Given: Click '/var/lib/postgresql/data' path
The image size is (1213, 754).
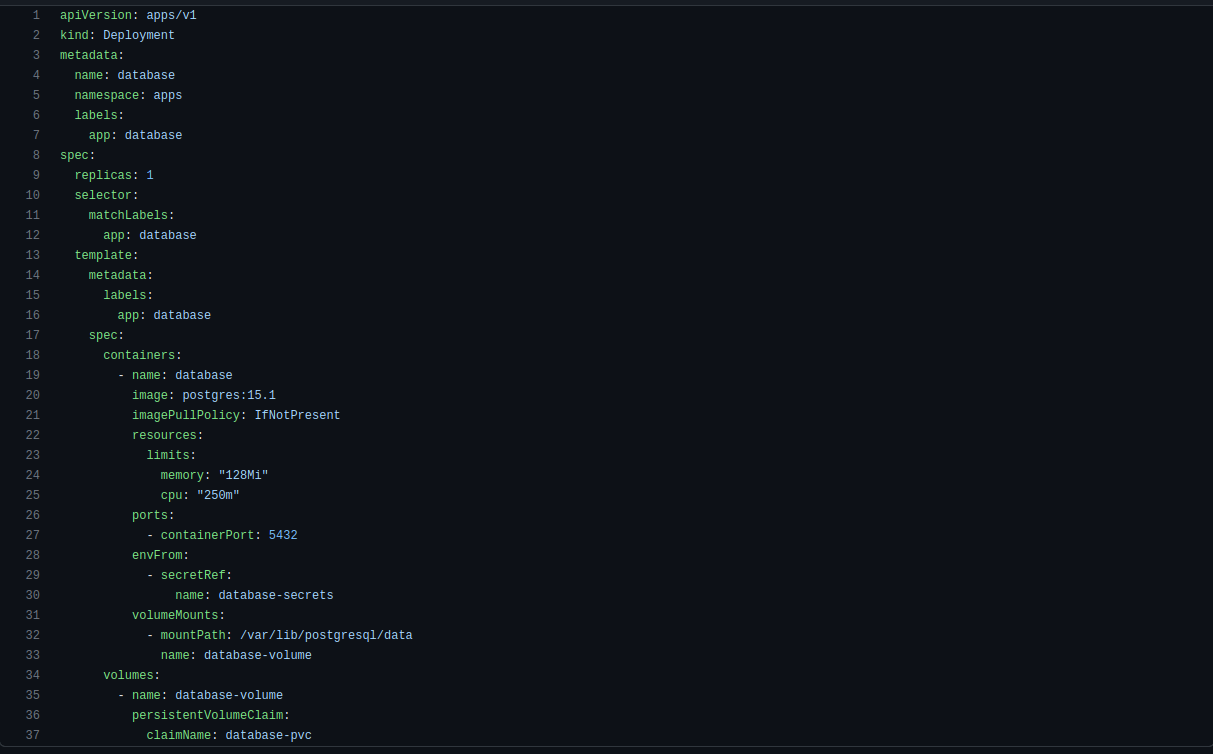Looking at the screenshot, I should point(326,635).
